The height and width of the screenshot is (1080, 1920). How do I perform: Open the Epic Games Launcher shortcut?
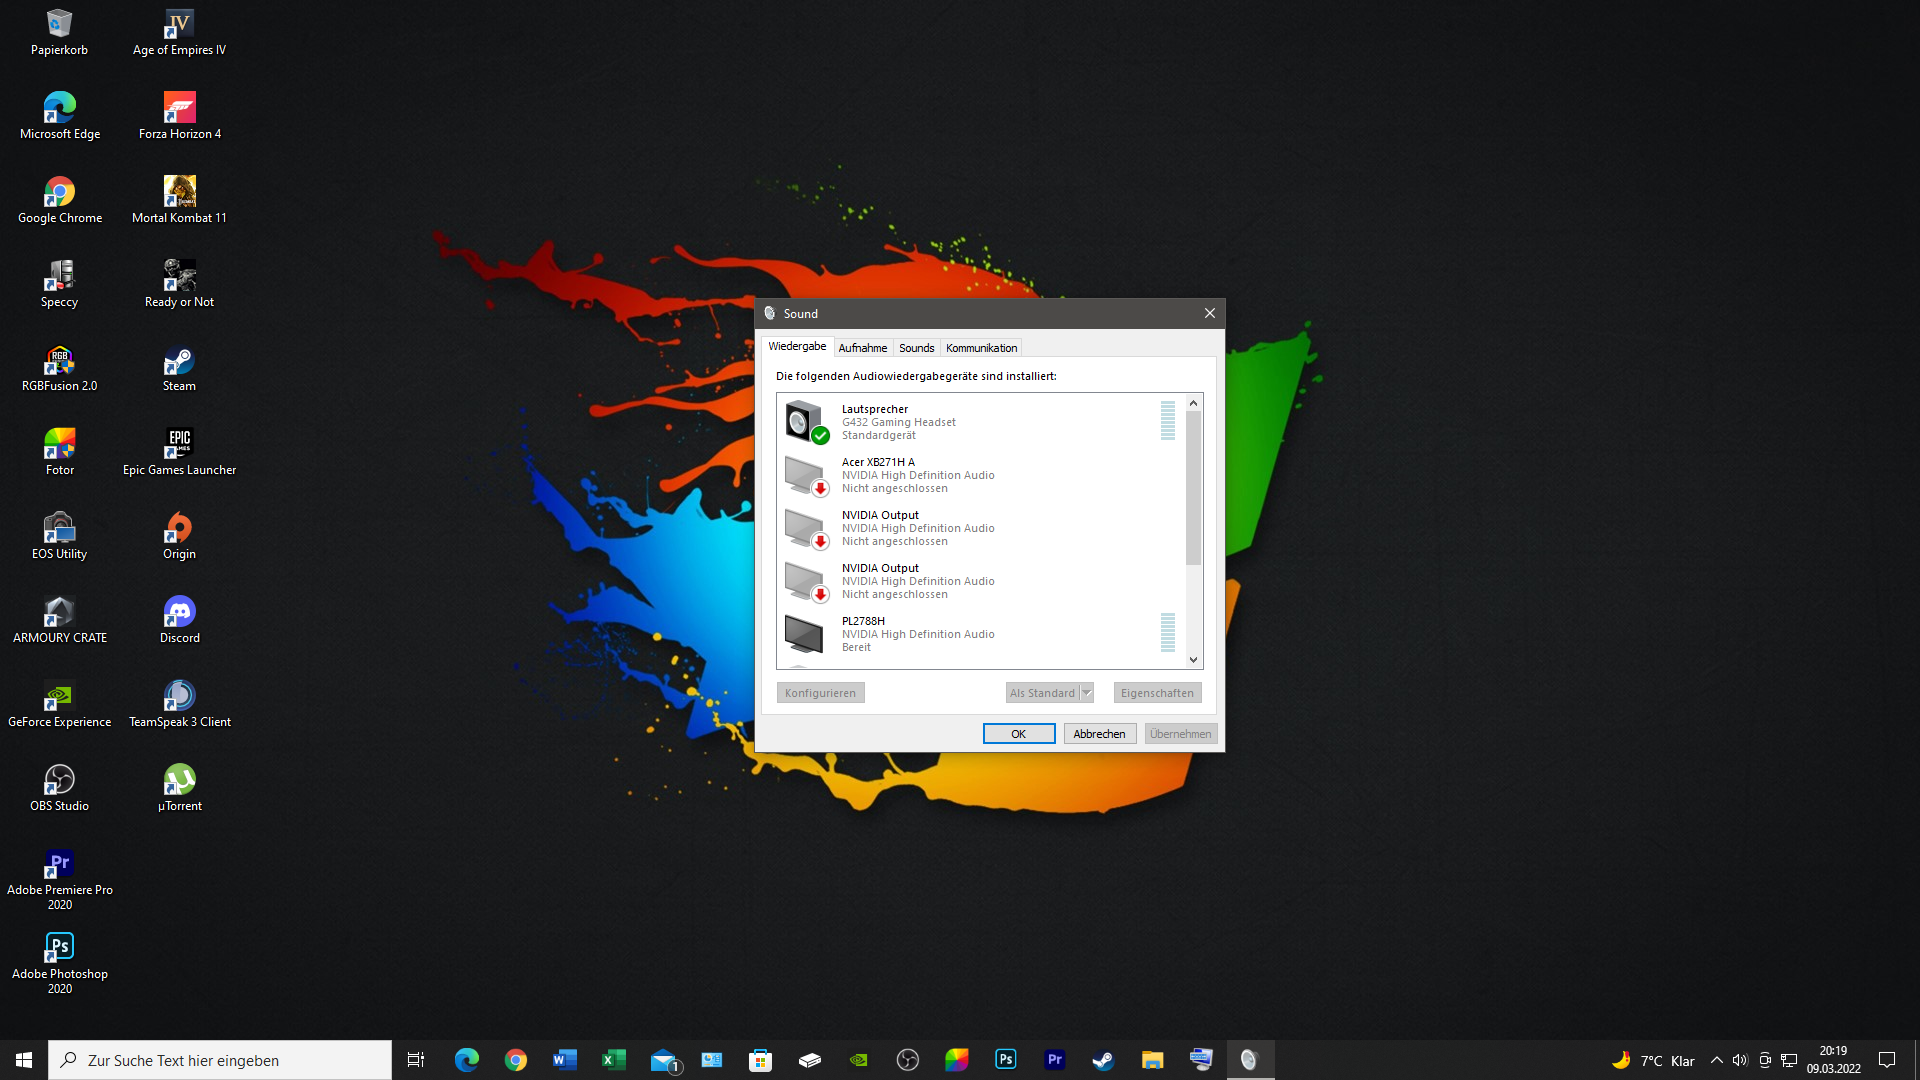(x=179, y=452)
